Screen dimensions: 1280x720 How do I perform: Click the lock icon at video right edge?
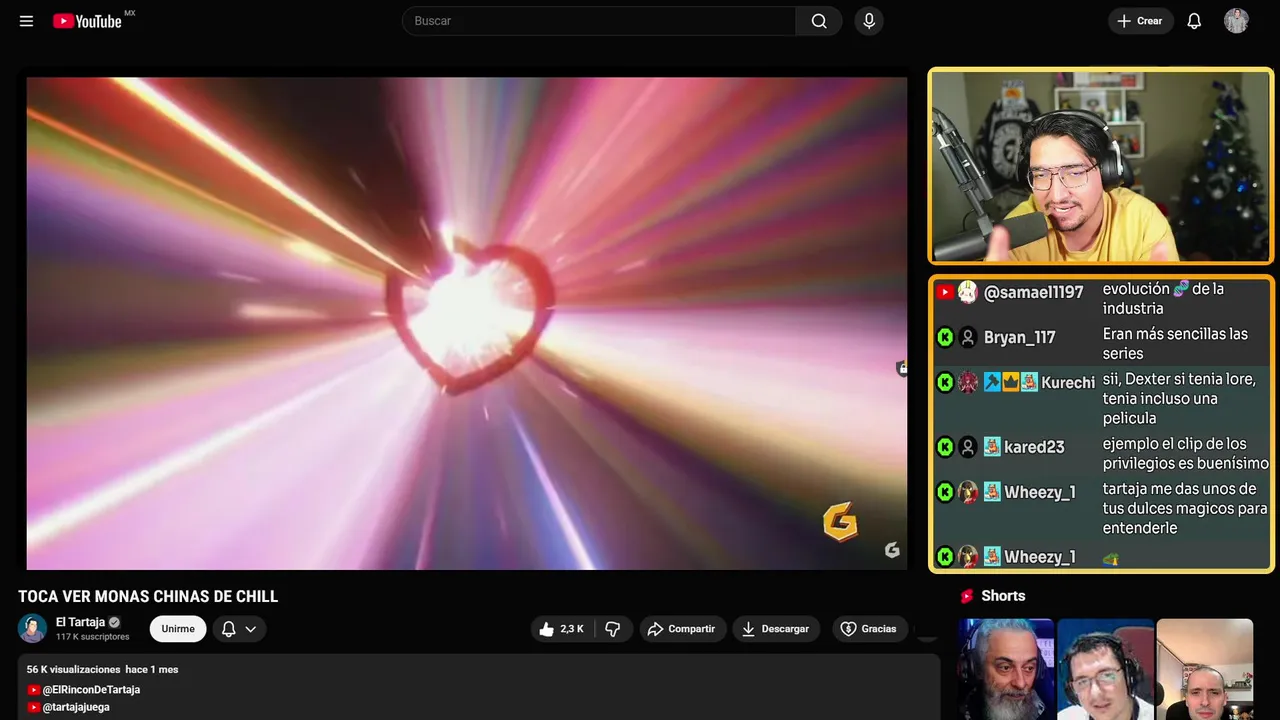(x=902, y=368)
